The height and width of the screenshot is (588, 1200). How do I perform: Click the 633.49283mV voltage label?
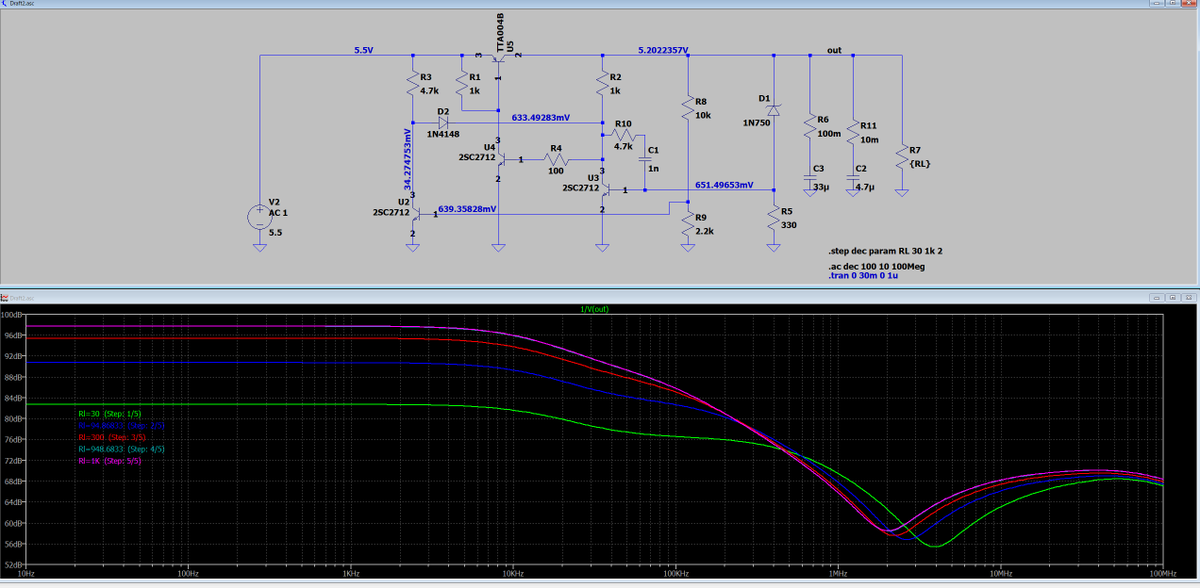click(541, 117)
